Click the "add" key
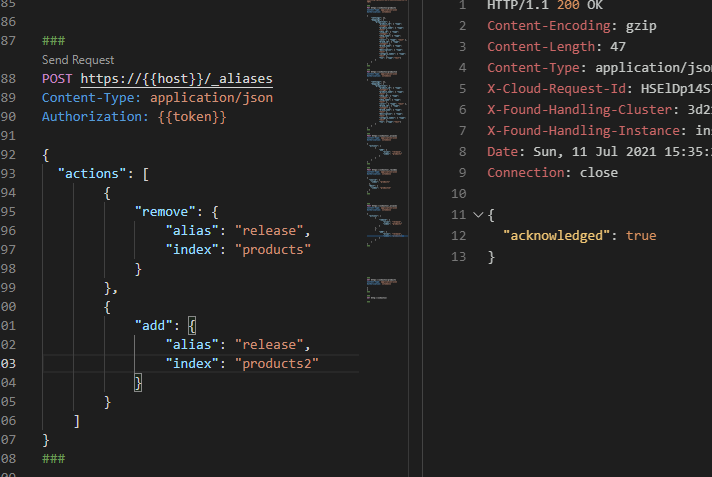Screen dimensions: 712x477 click(x=153, y=326)
